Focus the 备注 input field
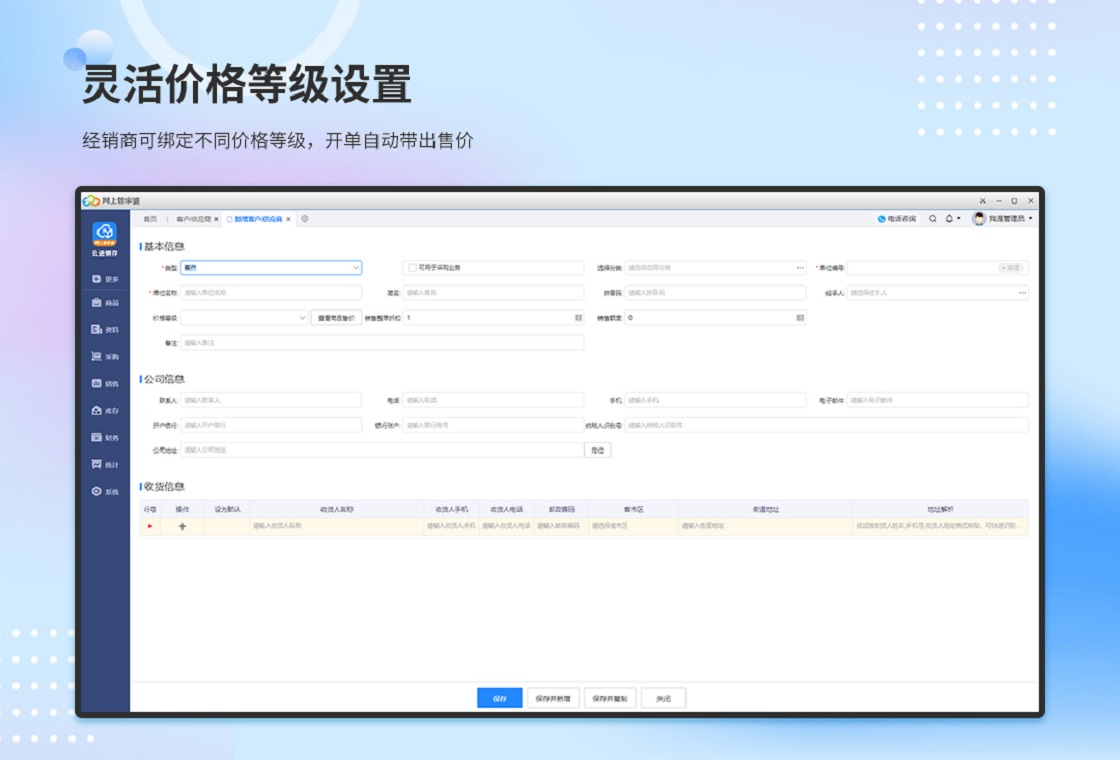This screenshot has height=760, width=1120. 382,343
